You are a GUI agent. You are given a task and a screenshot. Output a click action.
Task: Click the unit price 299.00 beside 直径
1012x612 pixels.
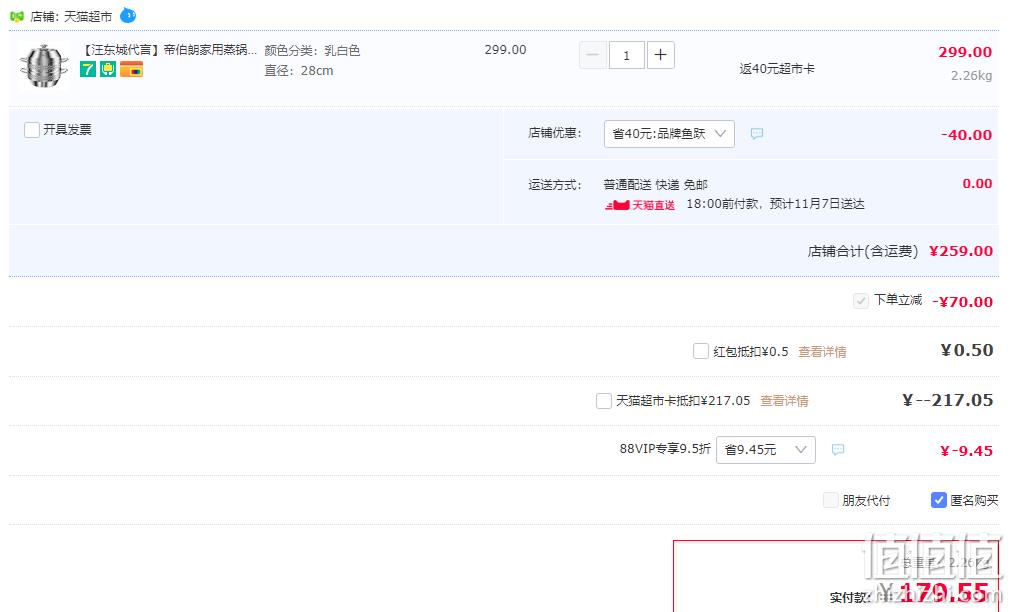[x=505, y=50]
